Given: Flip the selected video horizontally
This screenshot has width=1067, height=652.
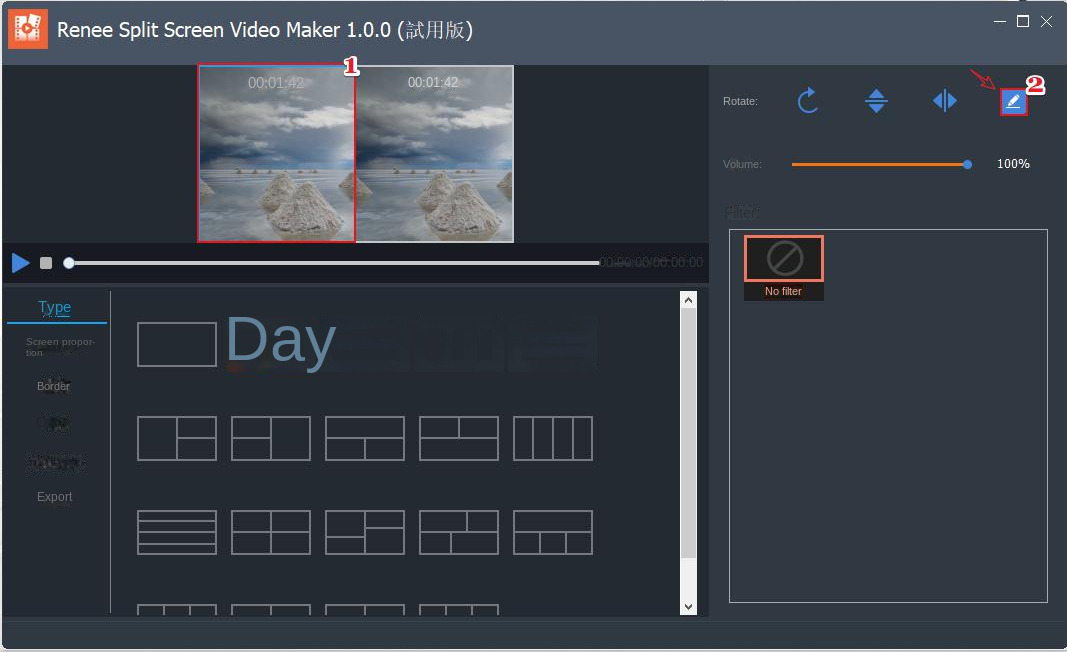Looking at the screenshot, I should point(944,100).
